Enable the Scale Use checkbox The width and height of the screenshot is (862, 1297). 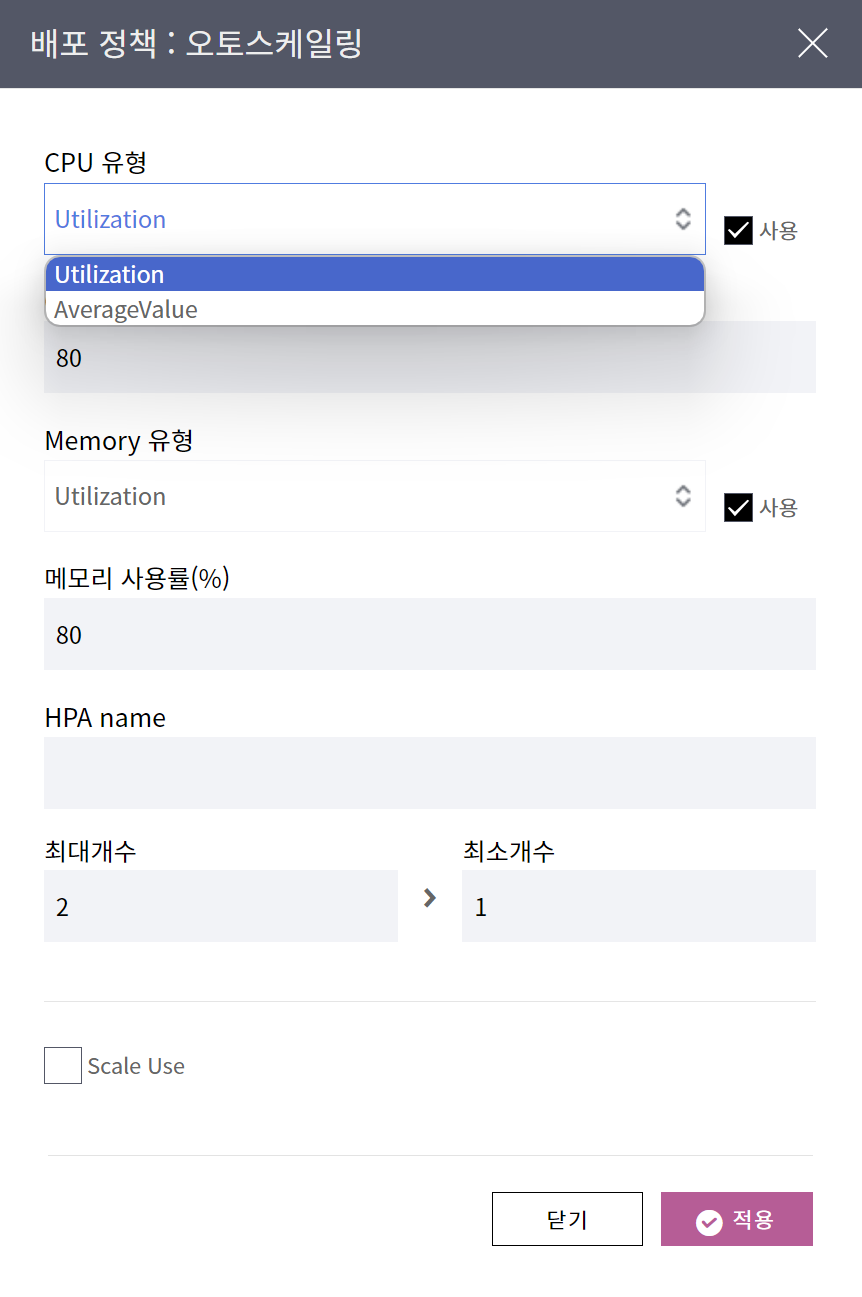coord(63,1066)
